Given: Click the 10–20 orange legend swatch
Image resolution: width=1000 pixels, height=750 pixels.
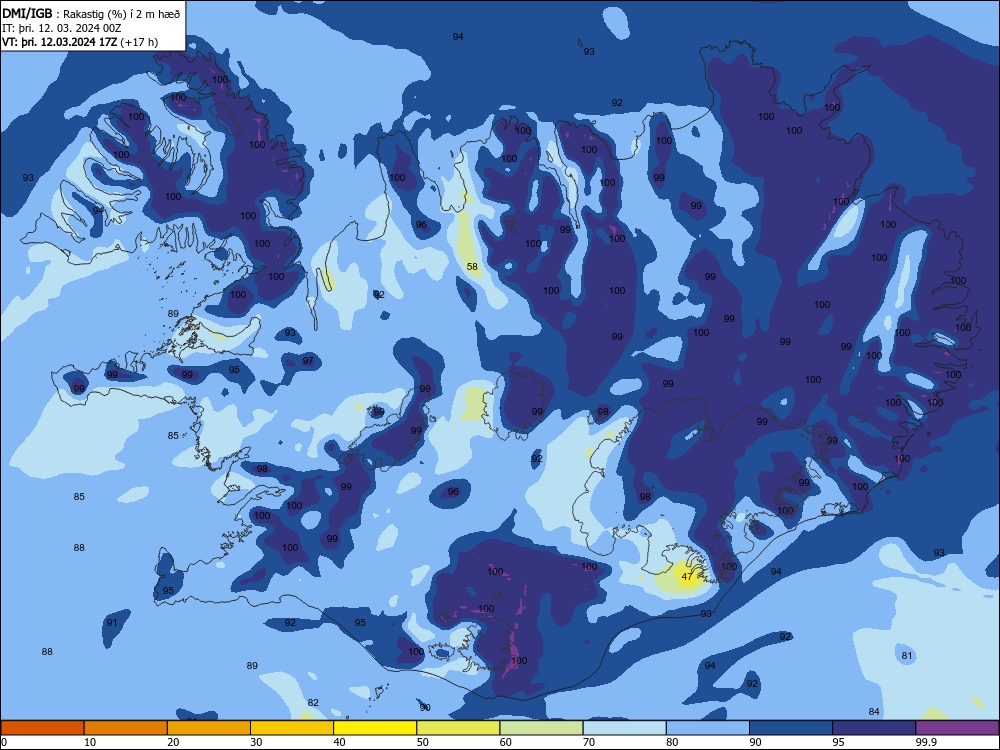Looking at the screenshot, I should pyautogui.click(x=126, y=728).
